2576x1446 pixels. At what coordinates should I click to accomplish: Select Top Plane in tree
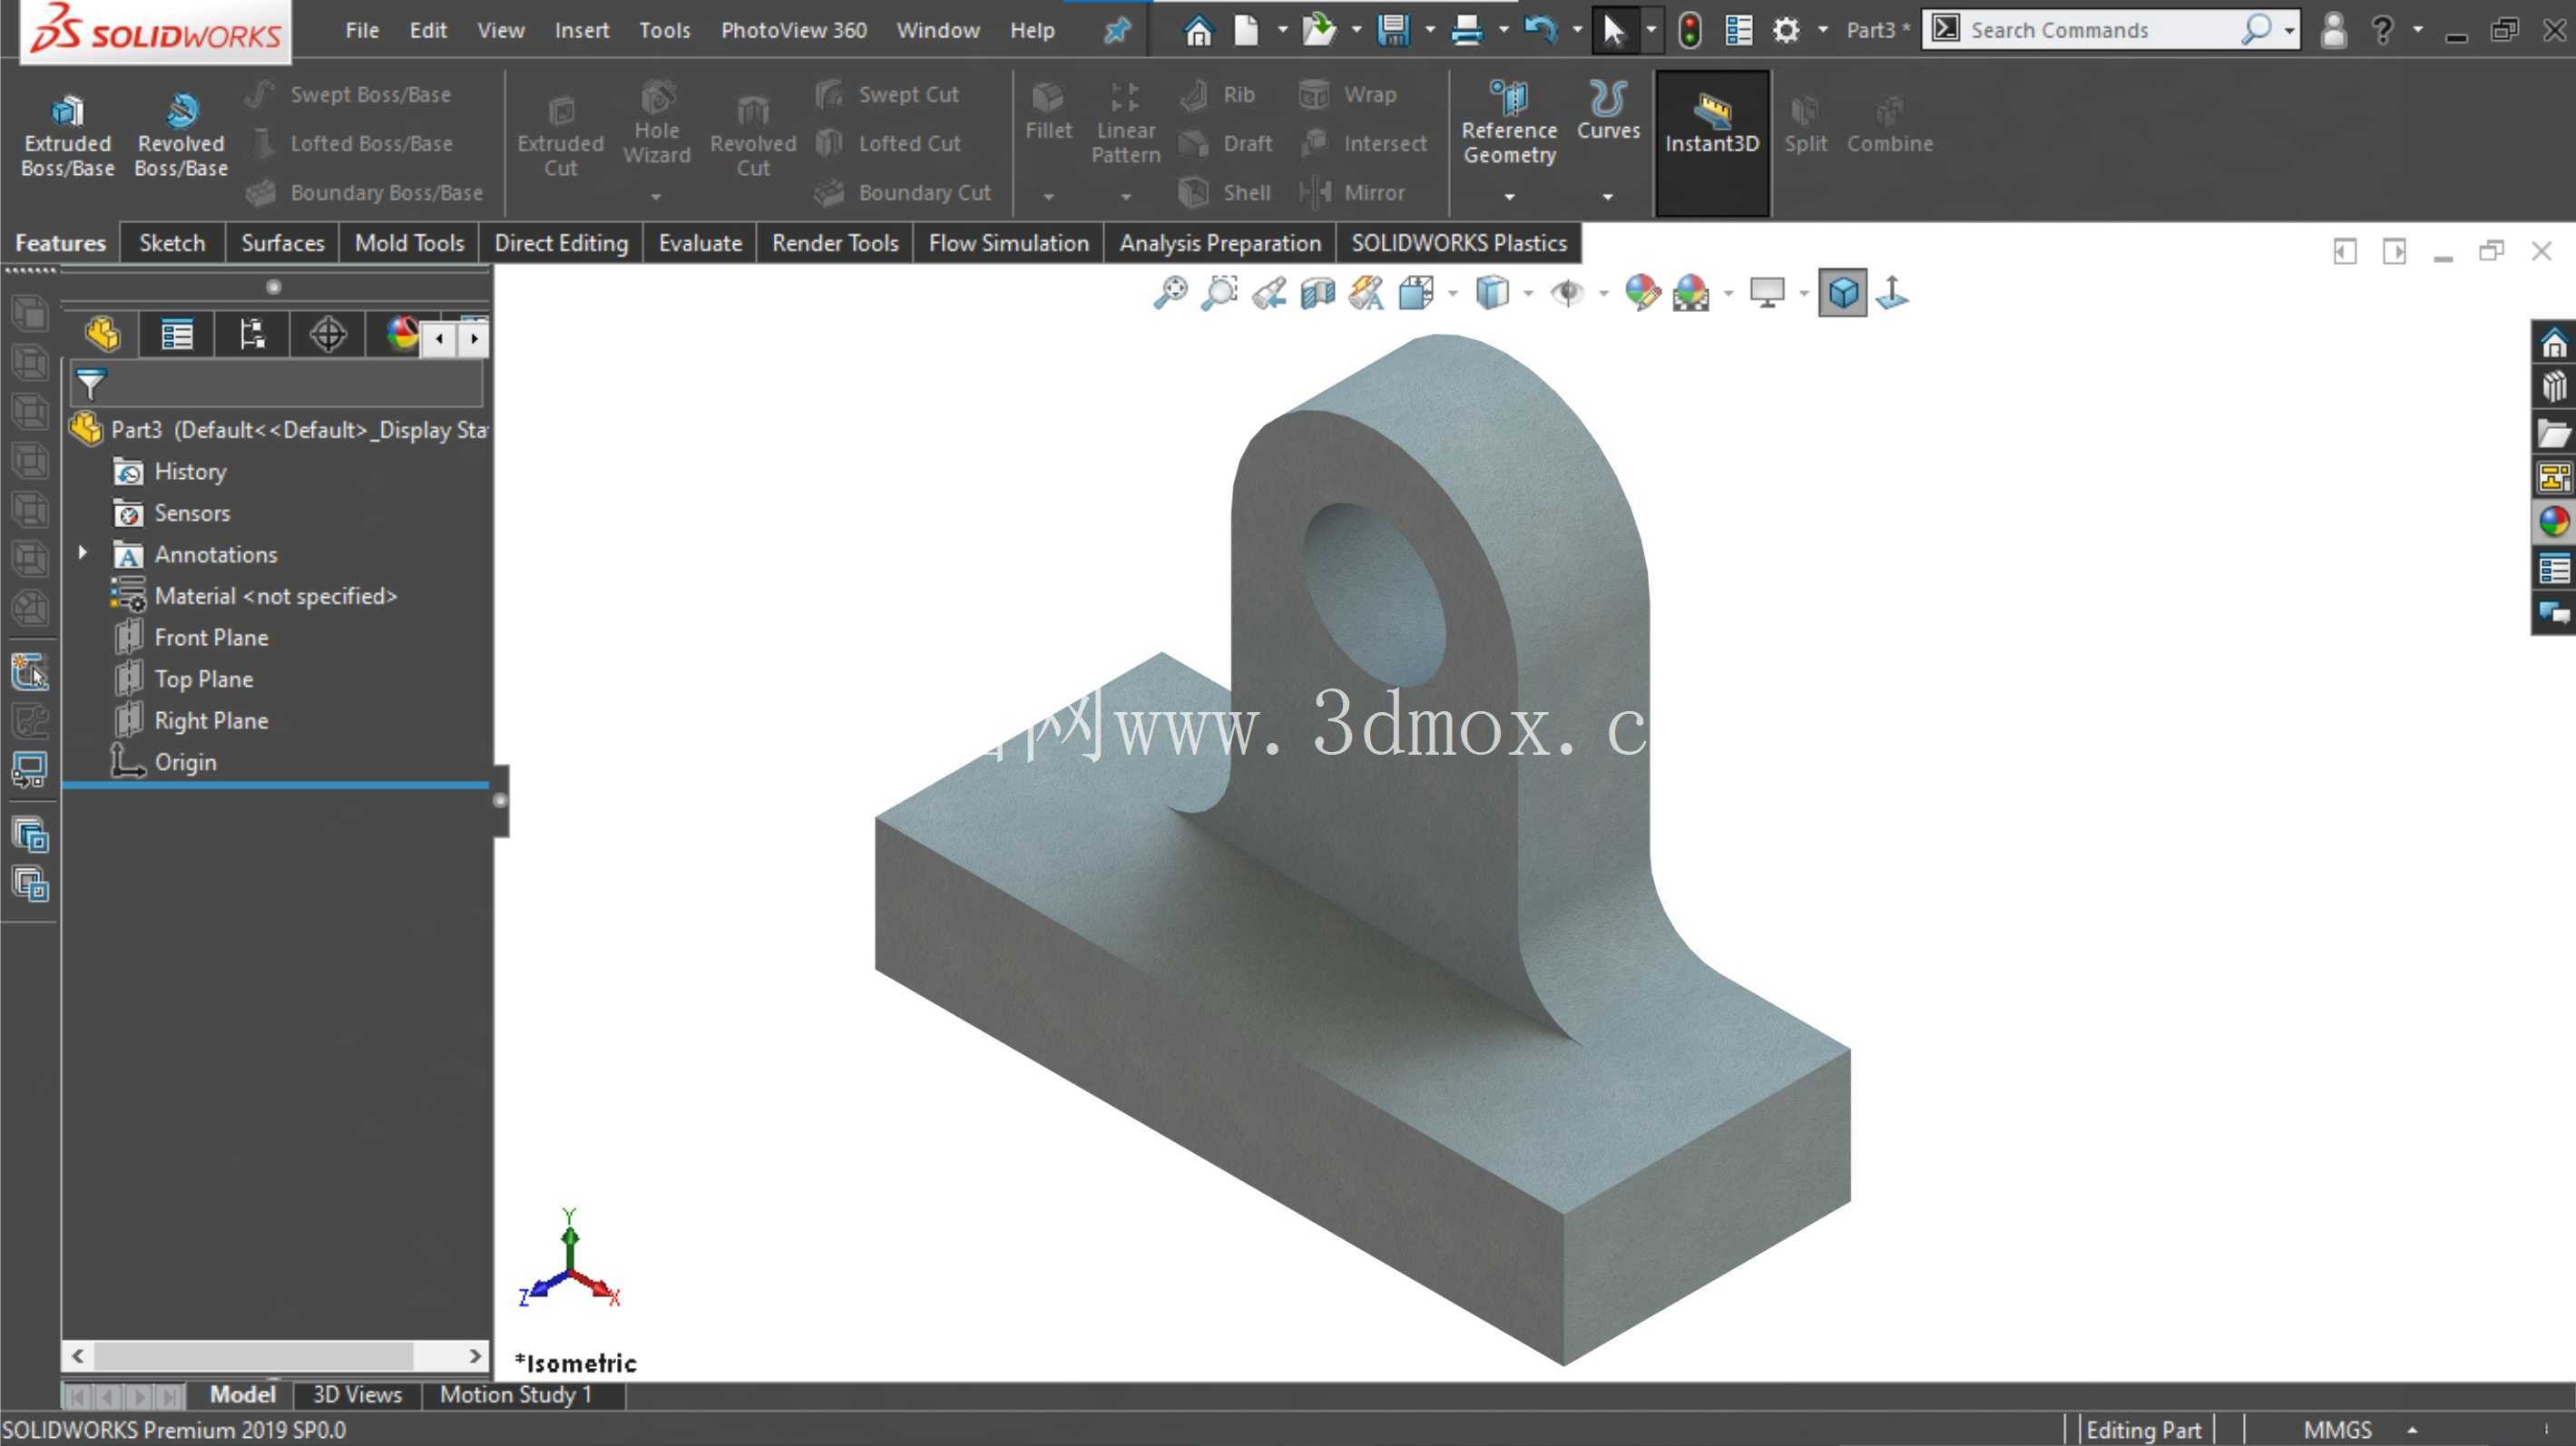[204, 679]
